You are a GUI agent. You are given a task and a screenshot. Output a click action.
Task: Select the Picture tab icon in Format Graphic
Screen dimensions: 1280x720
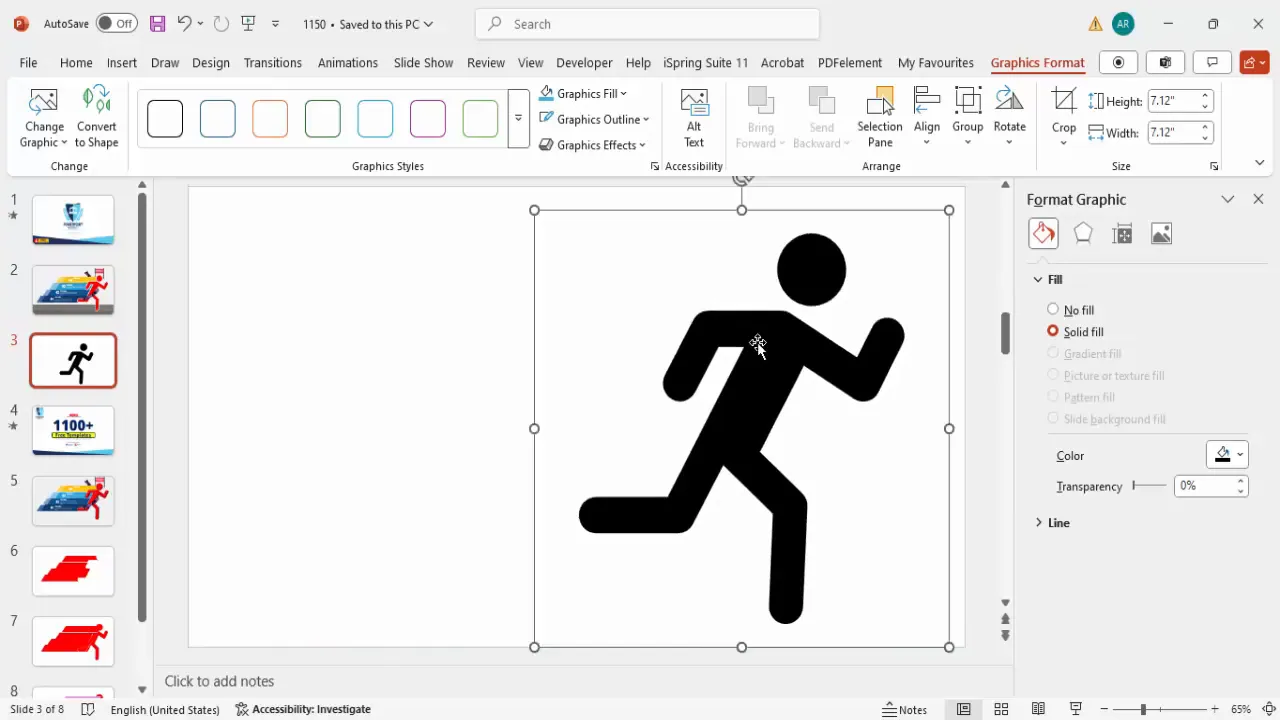pyautogui.click(x=1161, y=234)
